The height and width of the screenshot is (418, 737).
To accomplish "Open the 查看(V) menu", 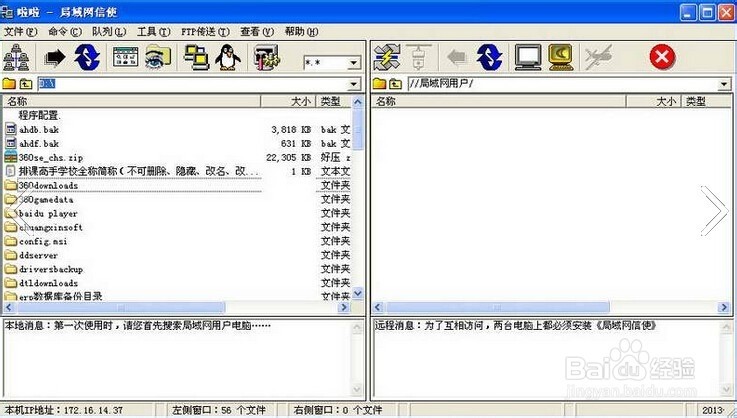I will click(x=257, y=32).
